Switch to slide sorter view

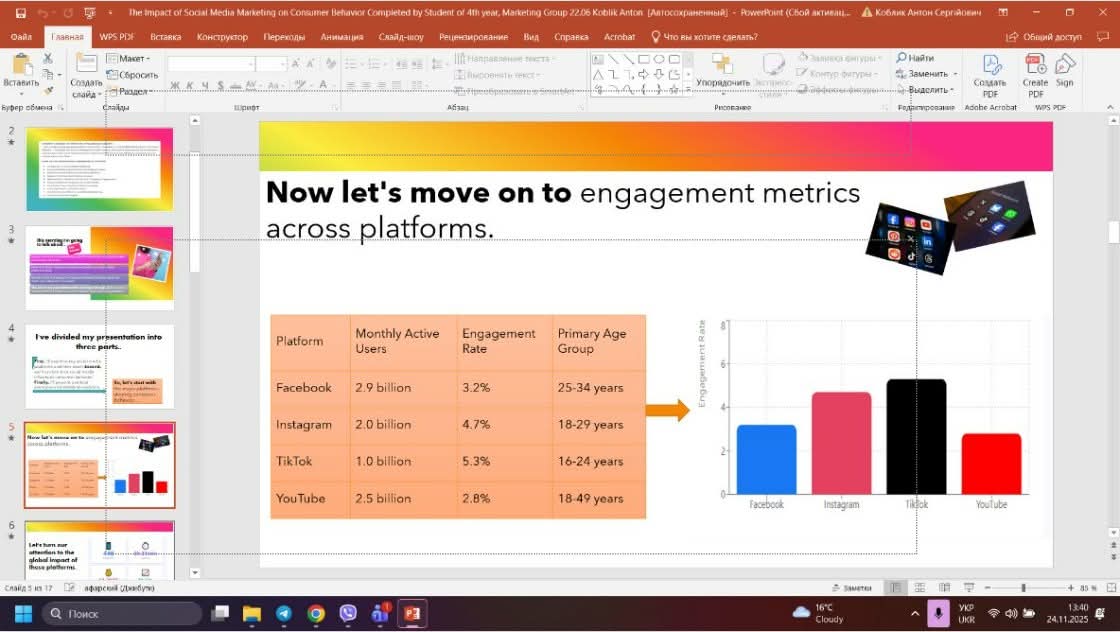pos(918,588)
